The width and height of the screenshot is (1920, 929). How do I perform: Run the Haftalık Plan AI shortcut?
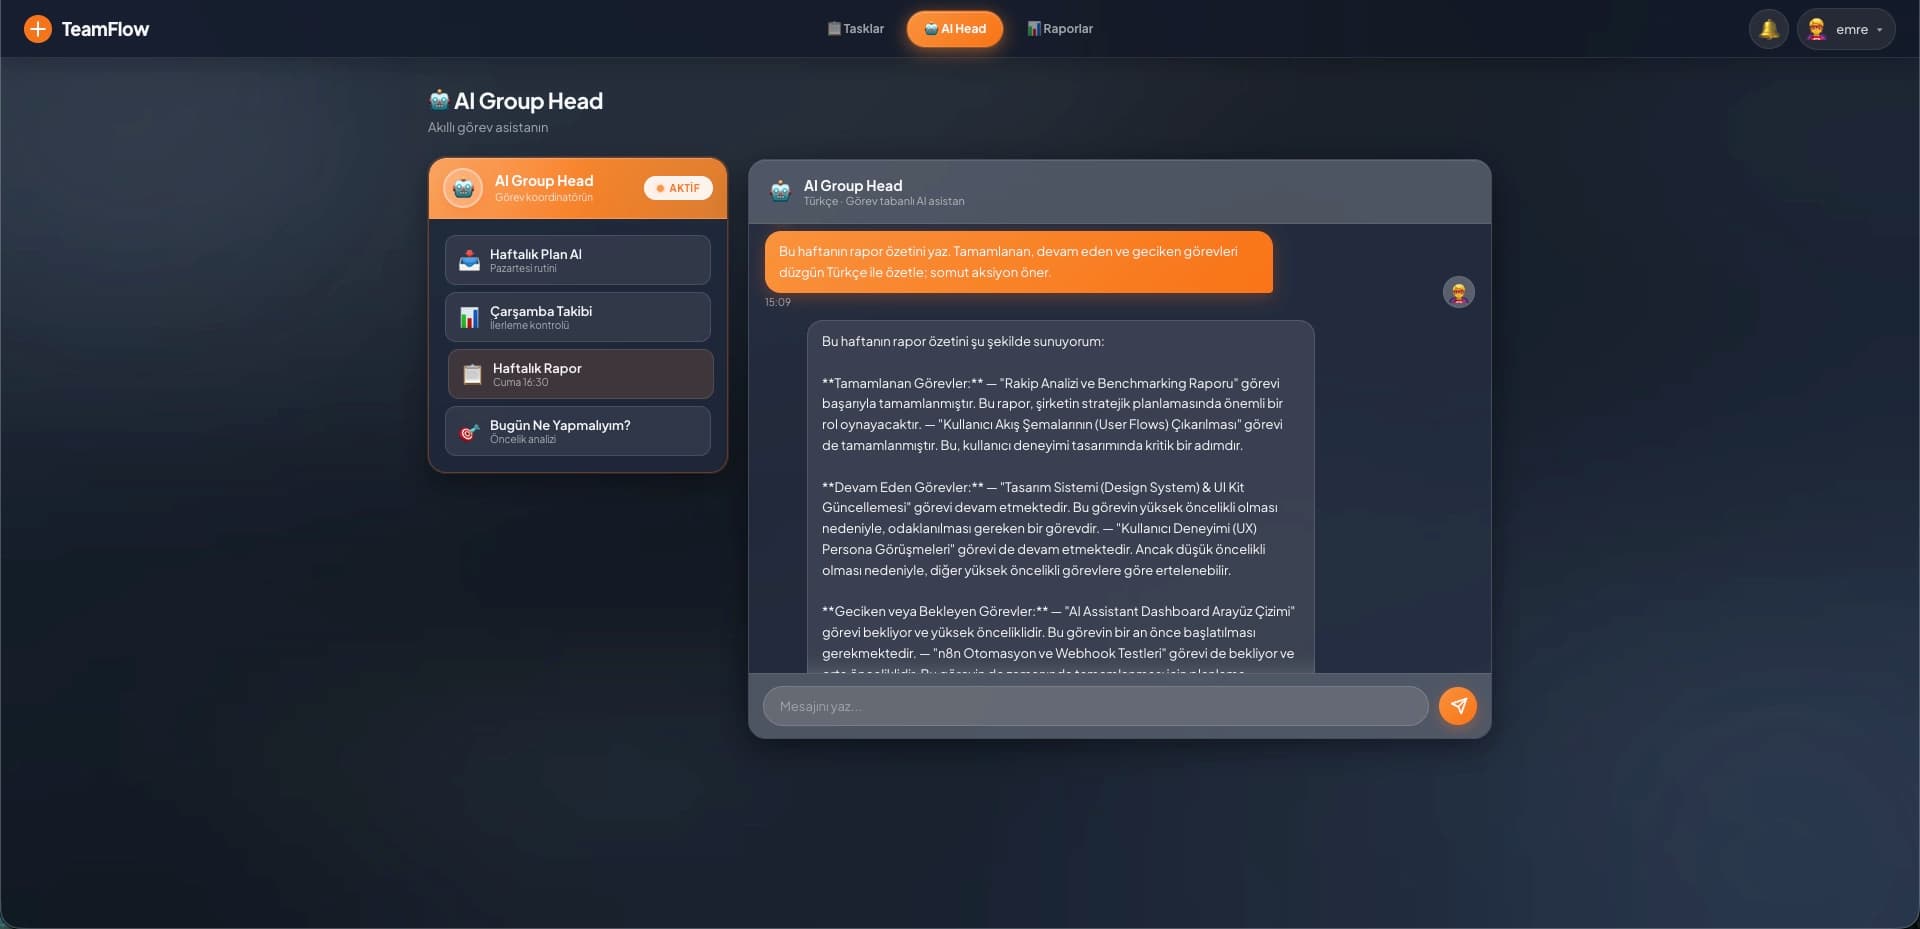point(578,260)
